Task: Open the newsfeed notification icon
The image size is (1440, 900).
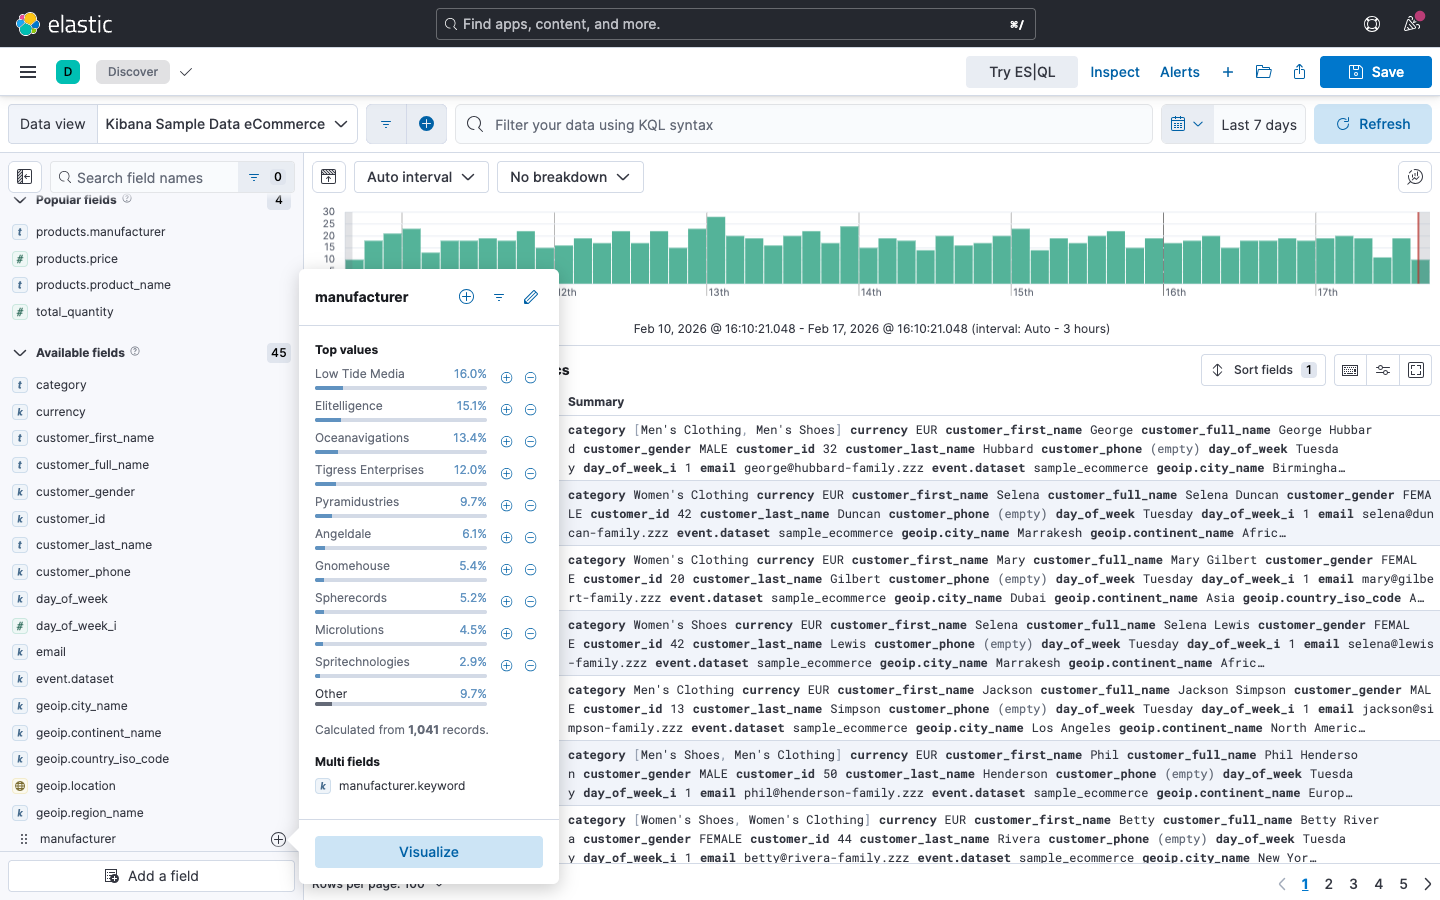Action: point(1412,24)
